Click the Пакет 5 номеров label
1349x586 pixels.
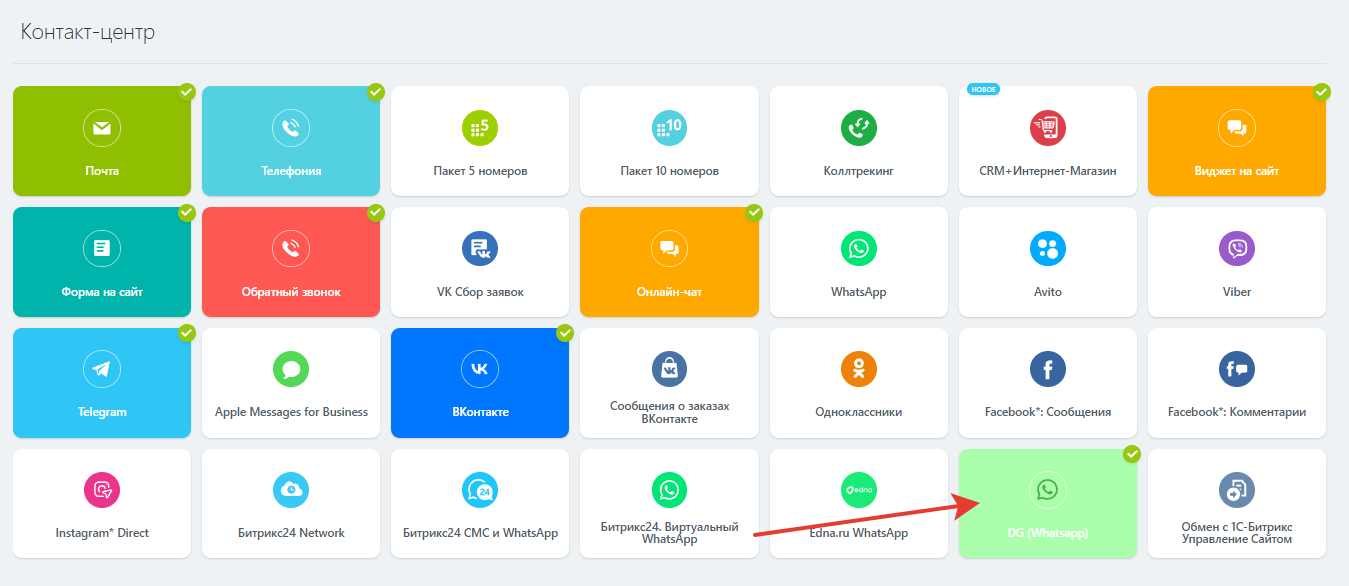[x=480, y=171]
